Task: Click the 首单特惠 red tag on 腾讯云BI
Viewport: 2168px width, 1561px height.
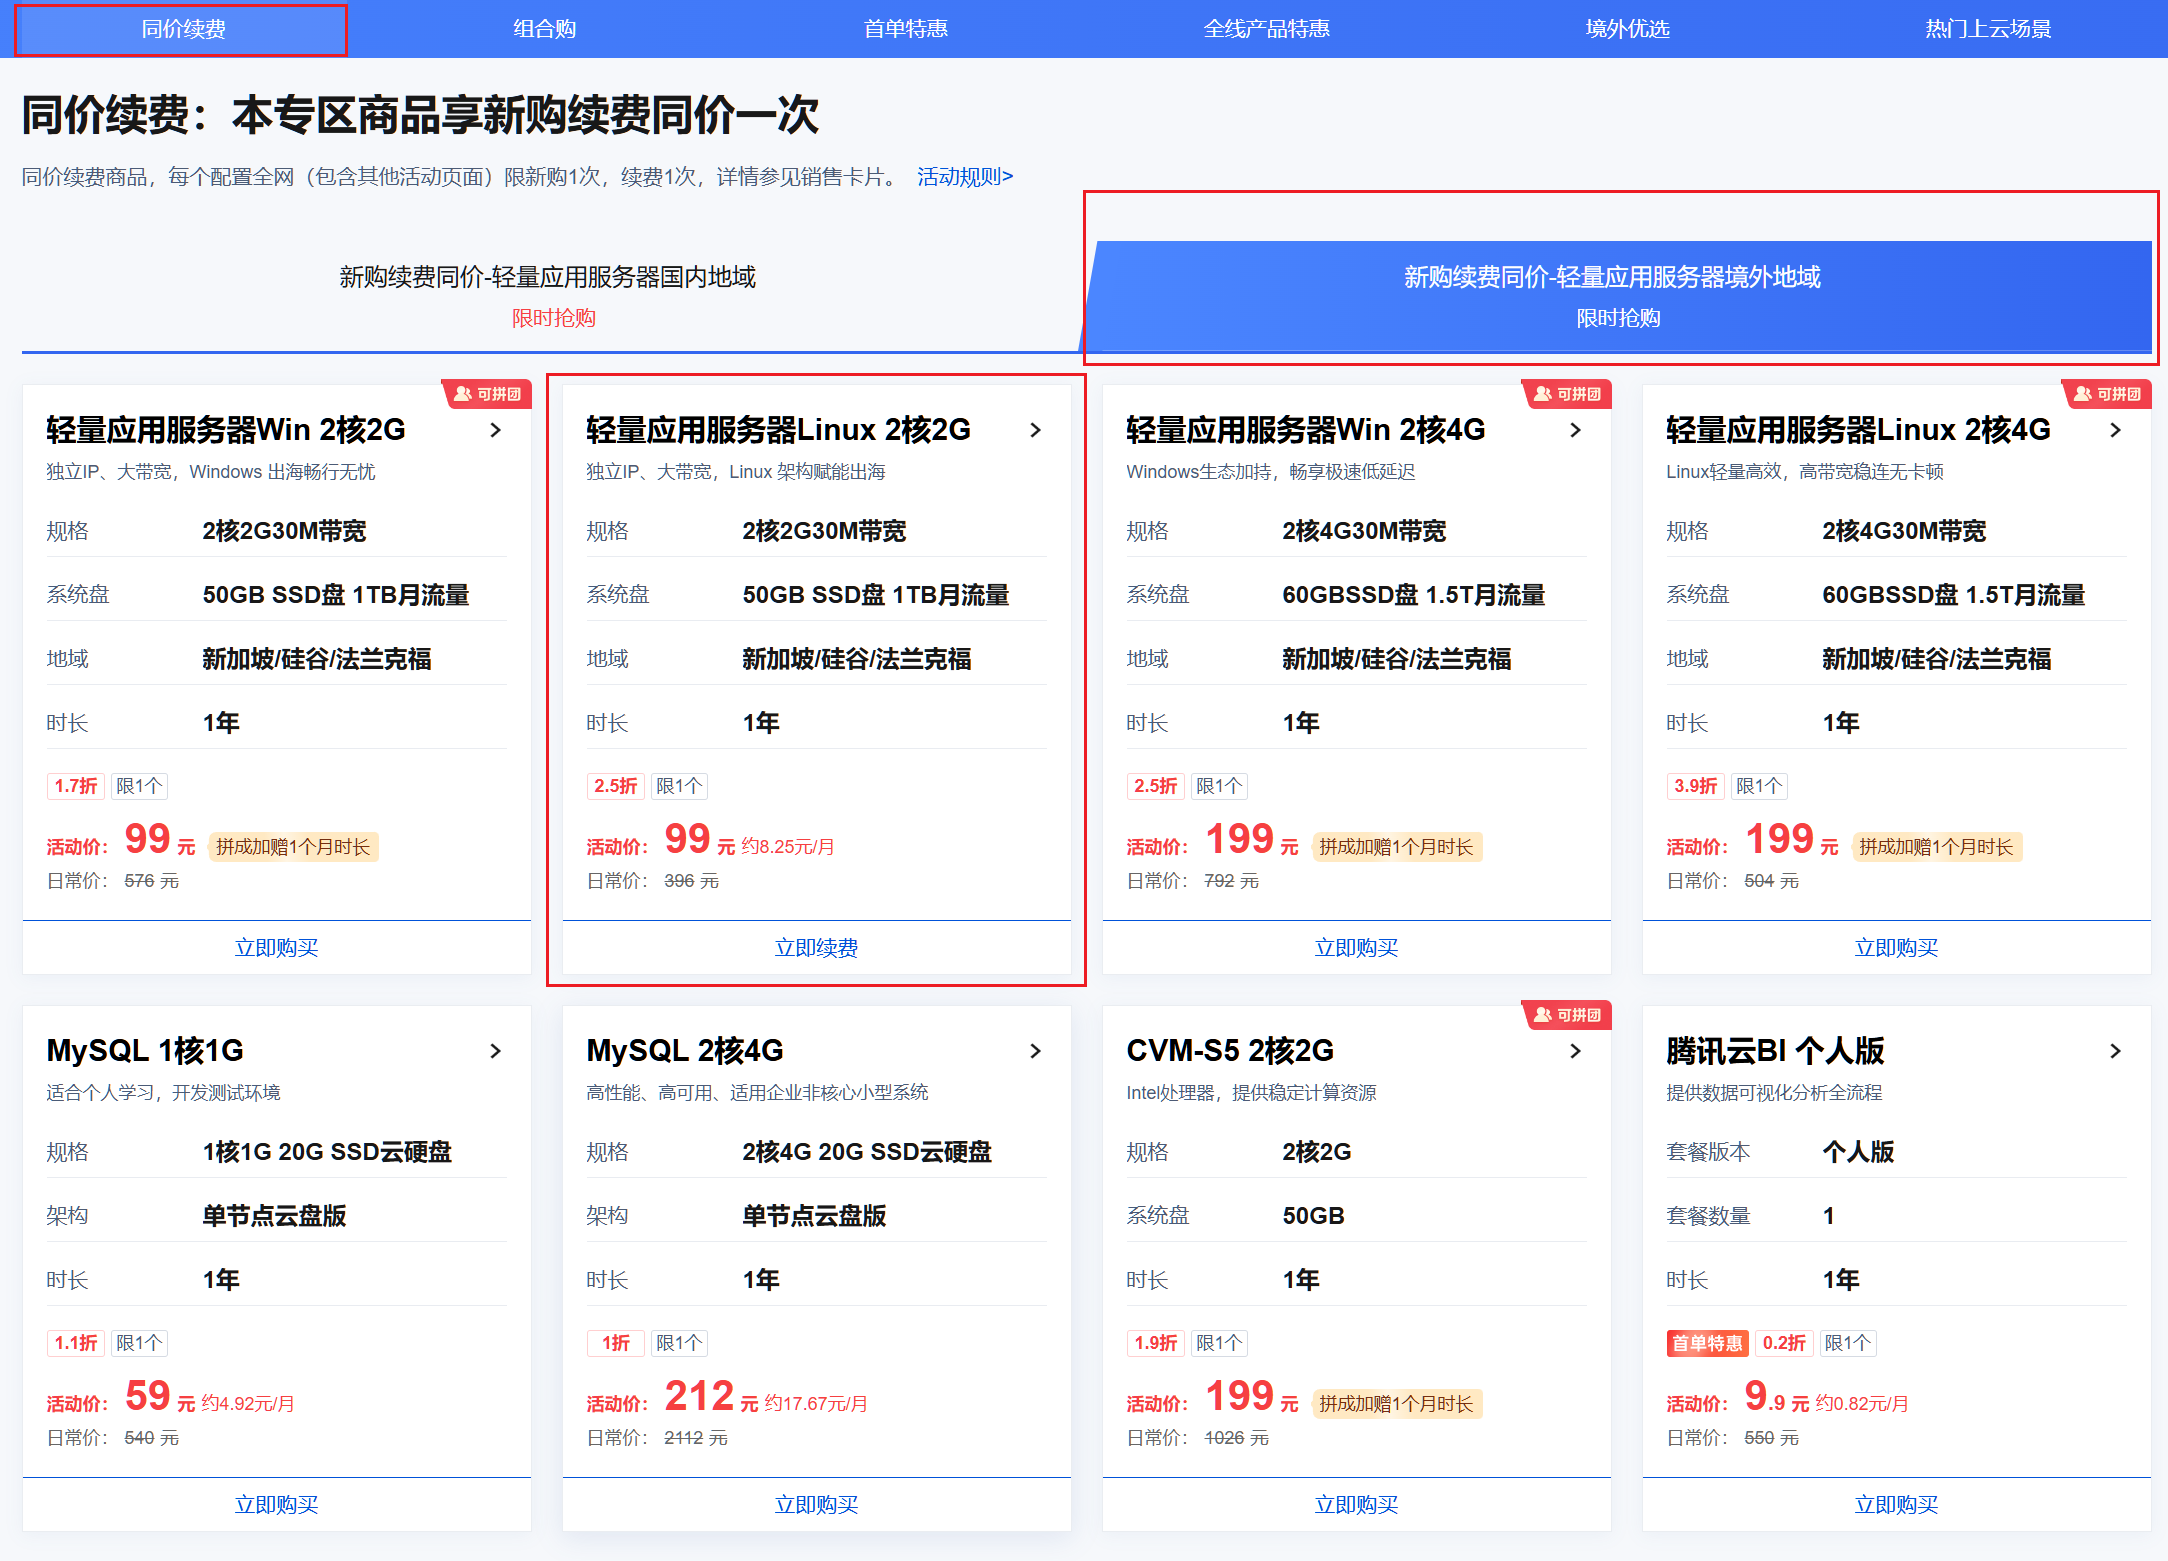Action: click(1708, 1343)
